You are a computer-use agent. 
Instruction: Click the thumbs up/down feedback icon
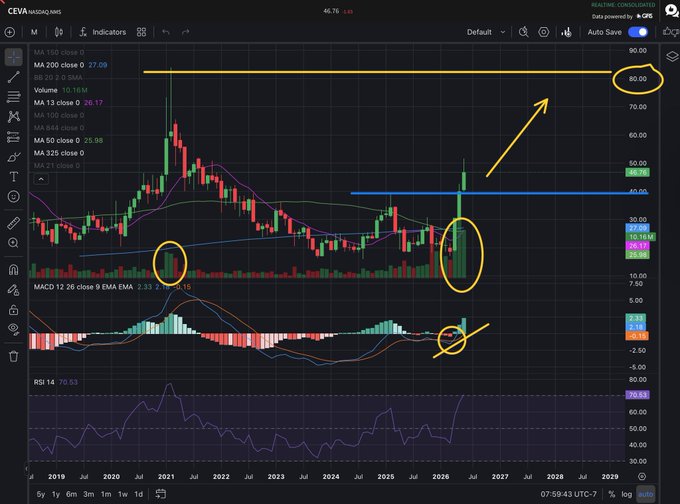(x=670, y=32)
